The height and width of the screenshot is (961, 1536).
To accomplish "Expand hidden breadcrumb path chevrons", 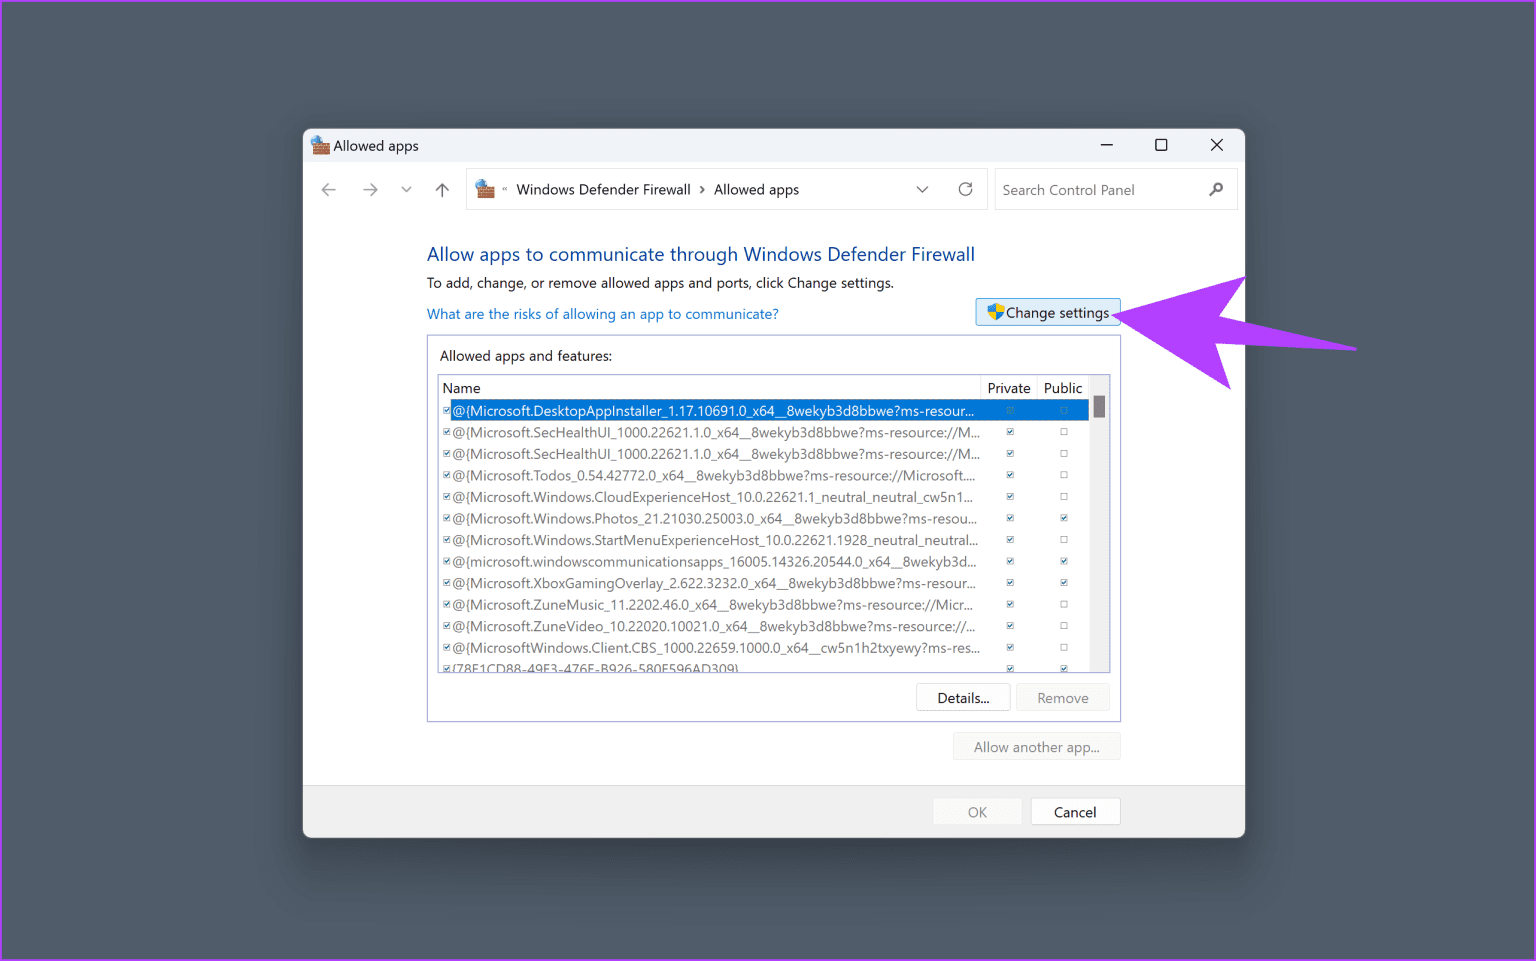I will (x=505, y=190).
